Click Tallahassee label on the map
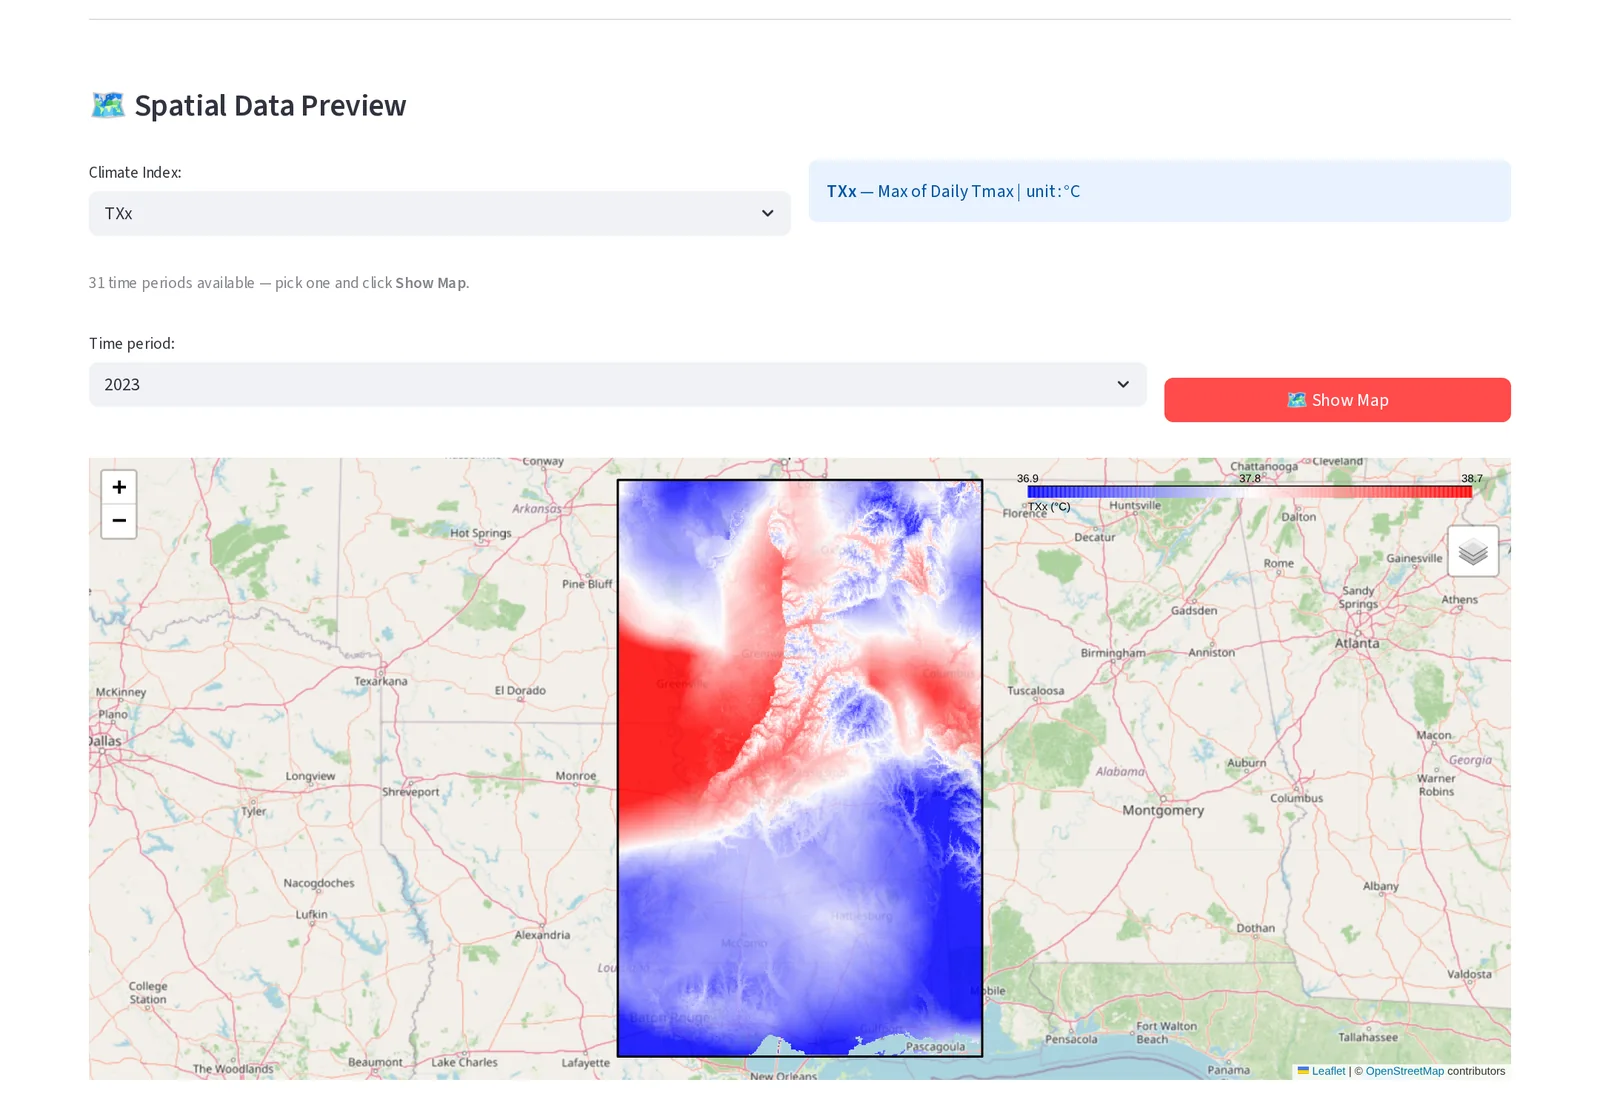Screen dimensions: 1600x1111 pos(1368,1038)
